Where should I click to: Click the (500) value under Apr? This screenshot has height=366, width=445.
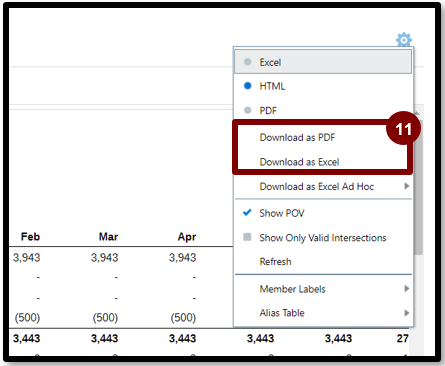click(x=183, y=317)
